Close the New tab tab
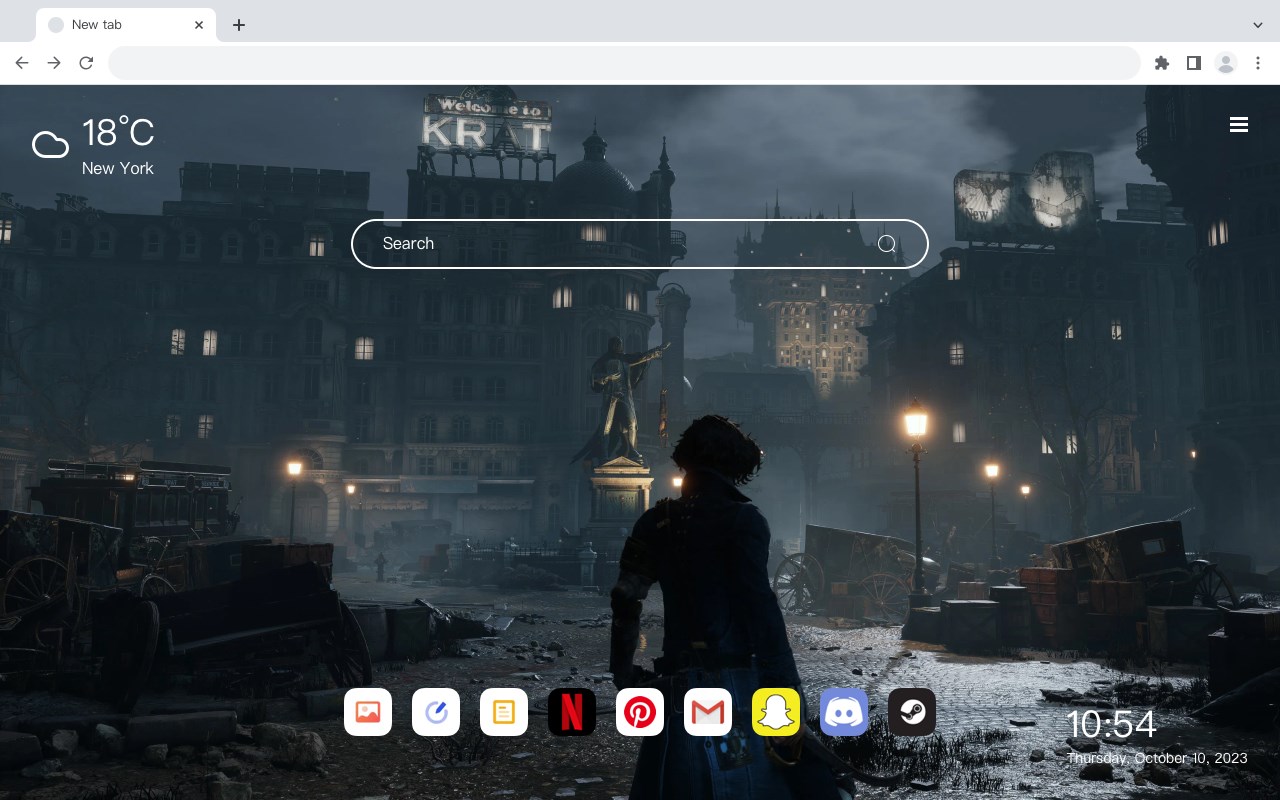 coord(199,25)
